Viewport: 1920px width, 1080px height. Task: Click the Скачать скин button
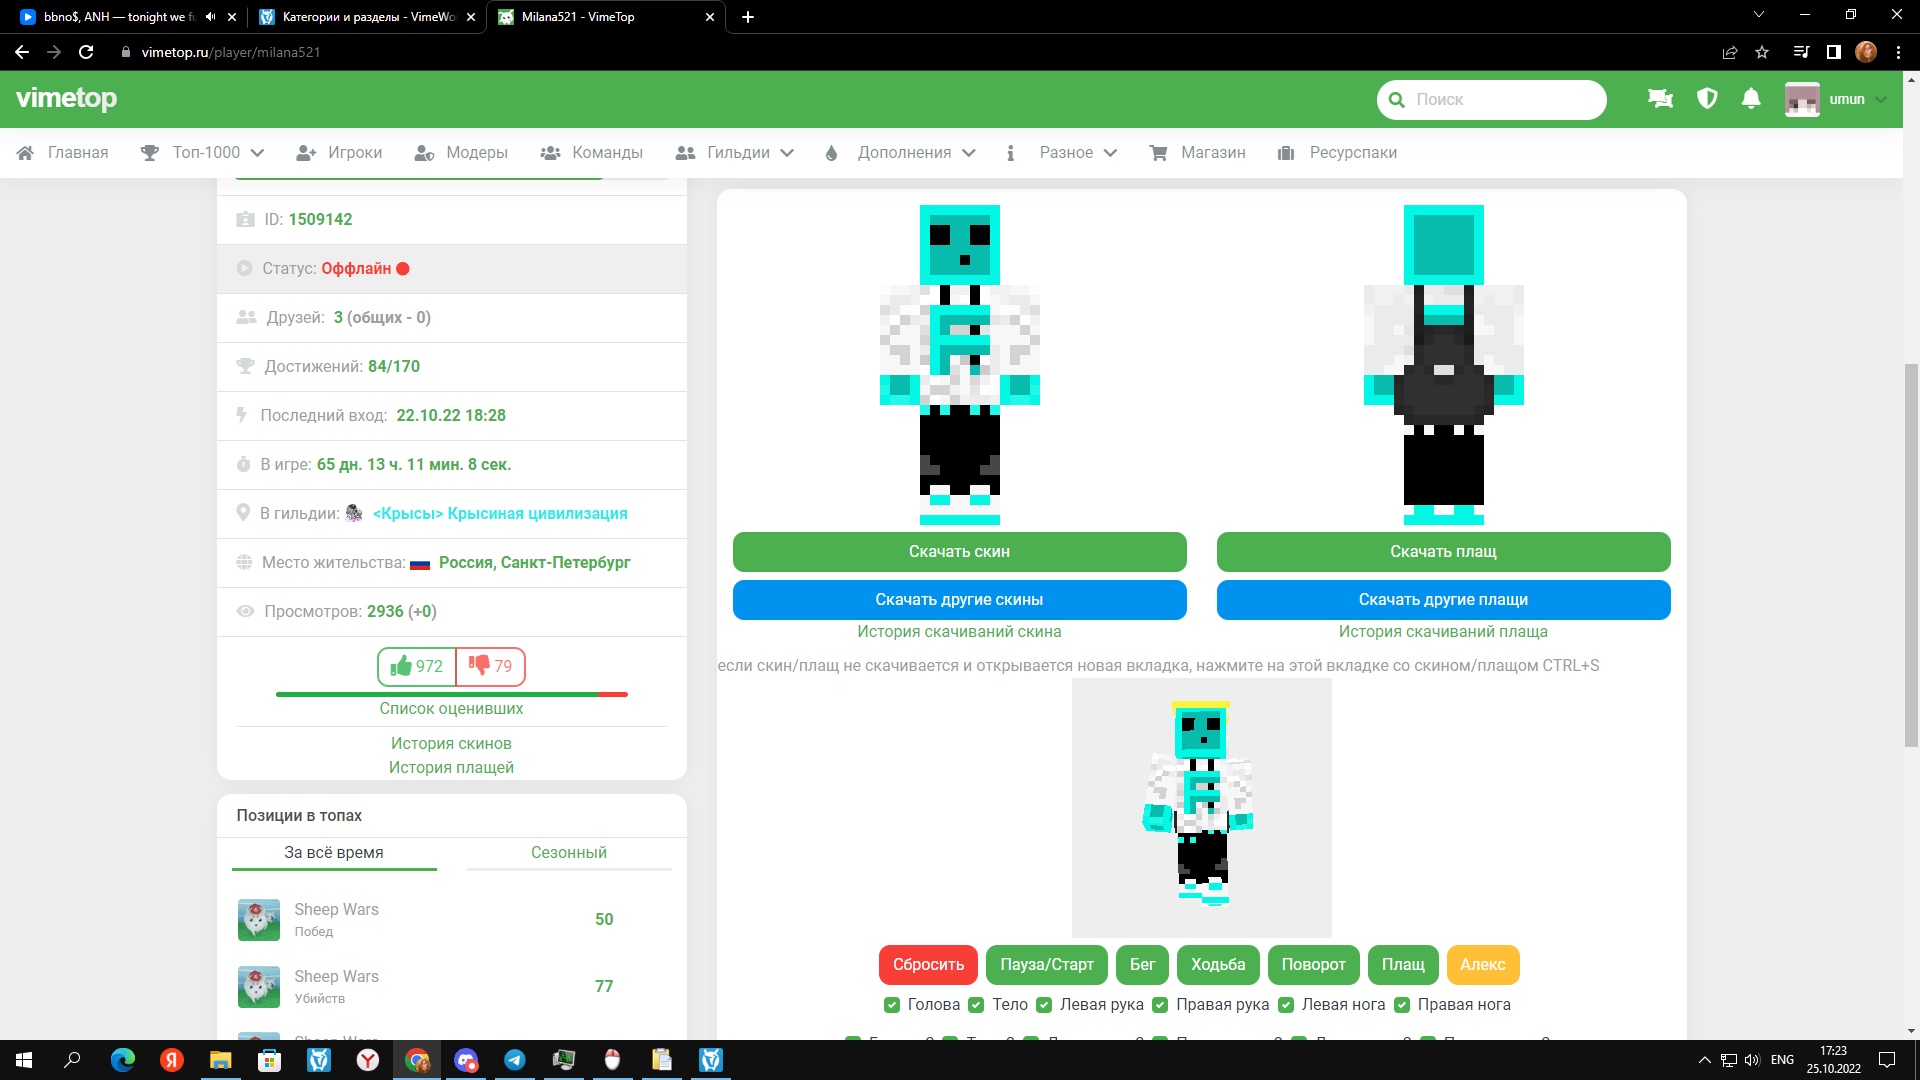pyautogui.click(x=959, y=552)
